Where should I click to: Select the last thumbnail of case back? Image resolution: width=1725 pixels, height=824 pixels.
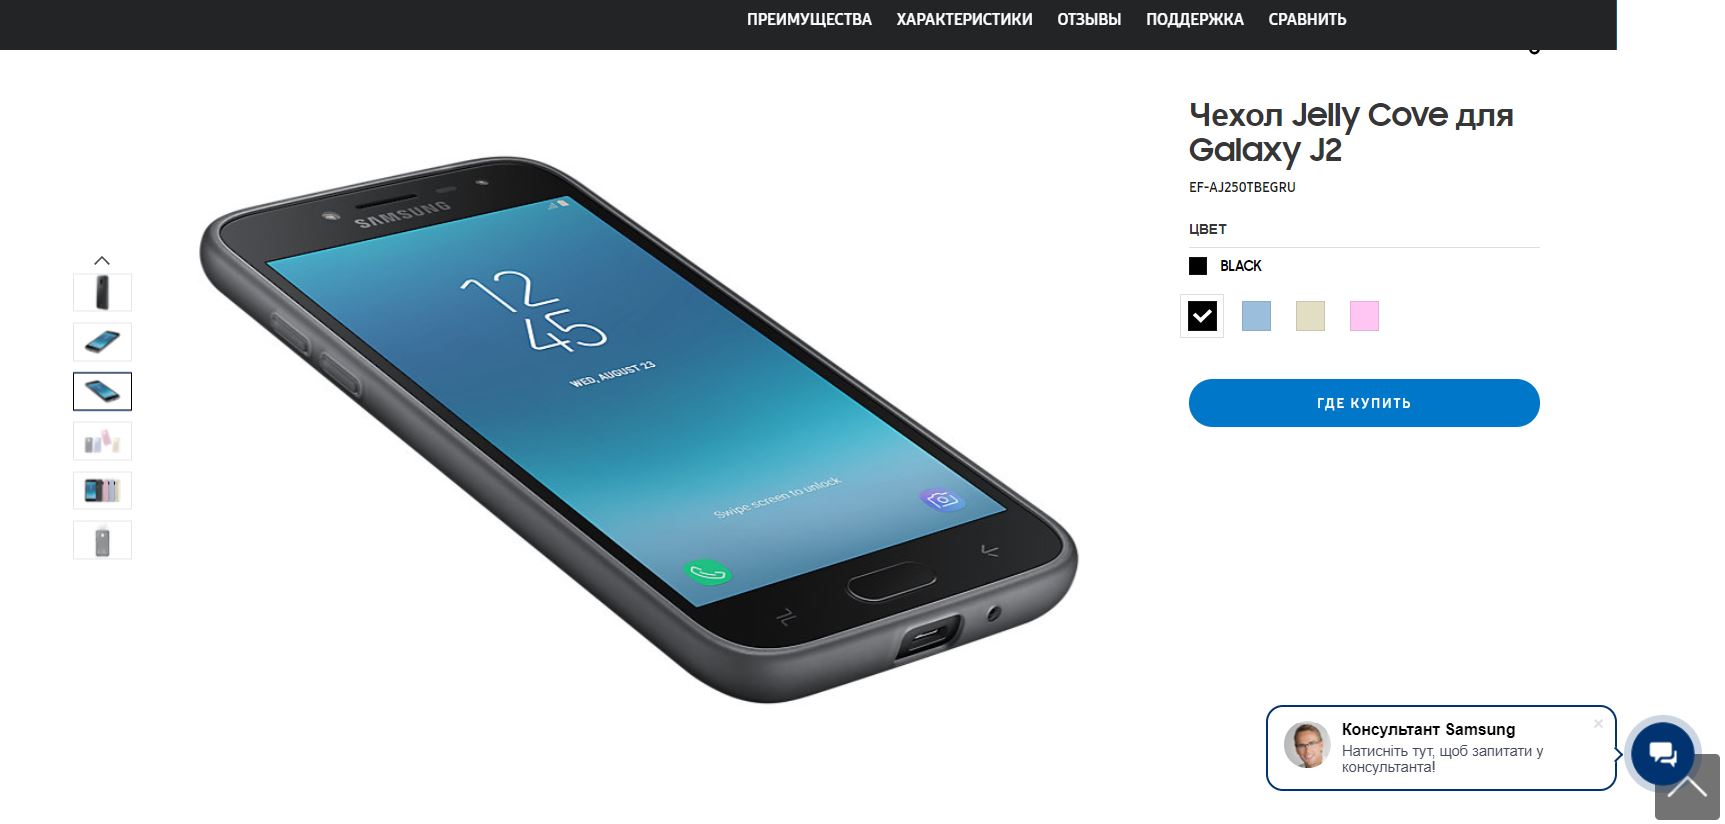coord(102,540)
